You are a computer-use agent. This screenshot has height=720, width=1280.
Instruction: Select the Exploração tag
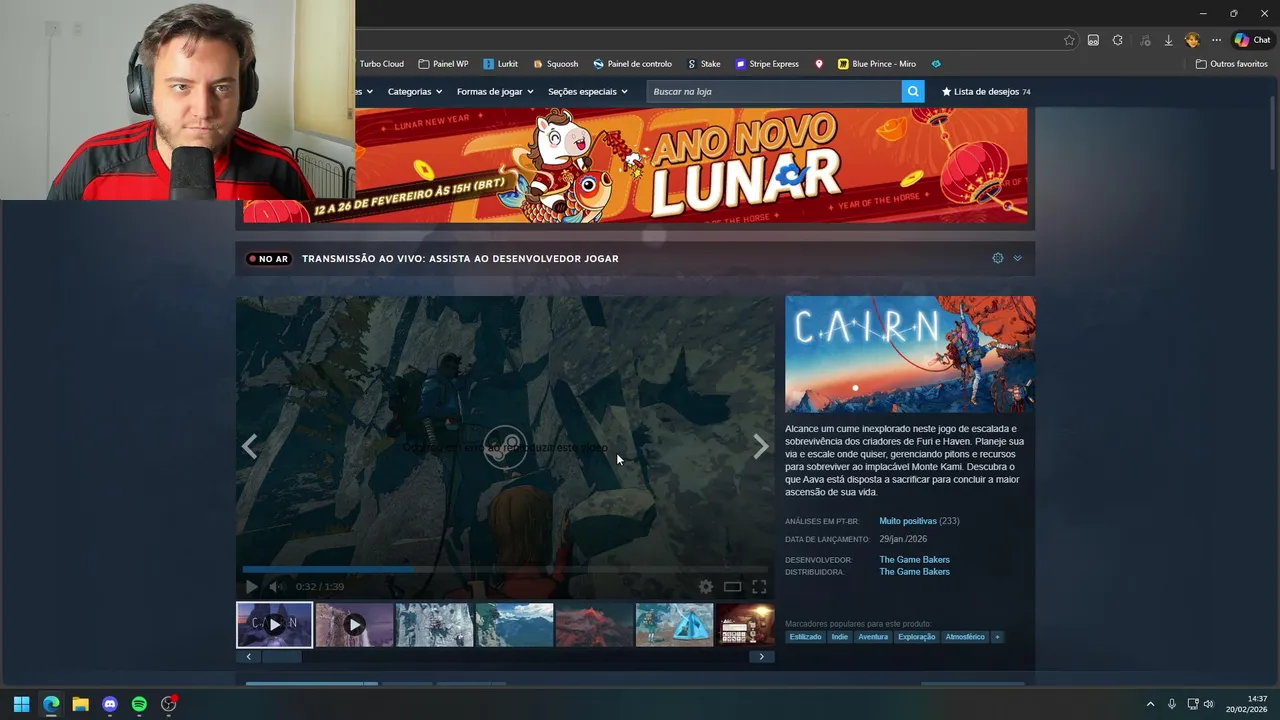[x=917, y=637]
